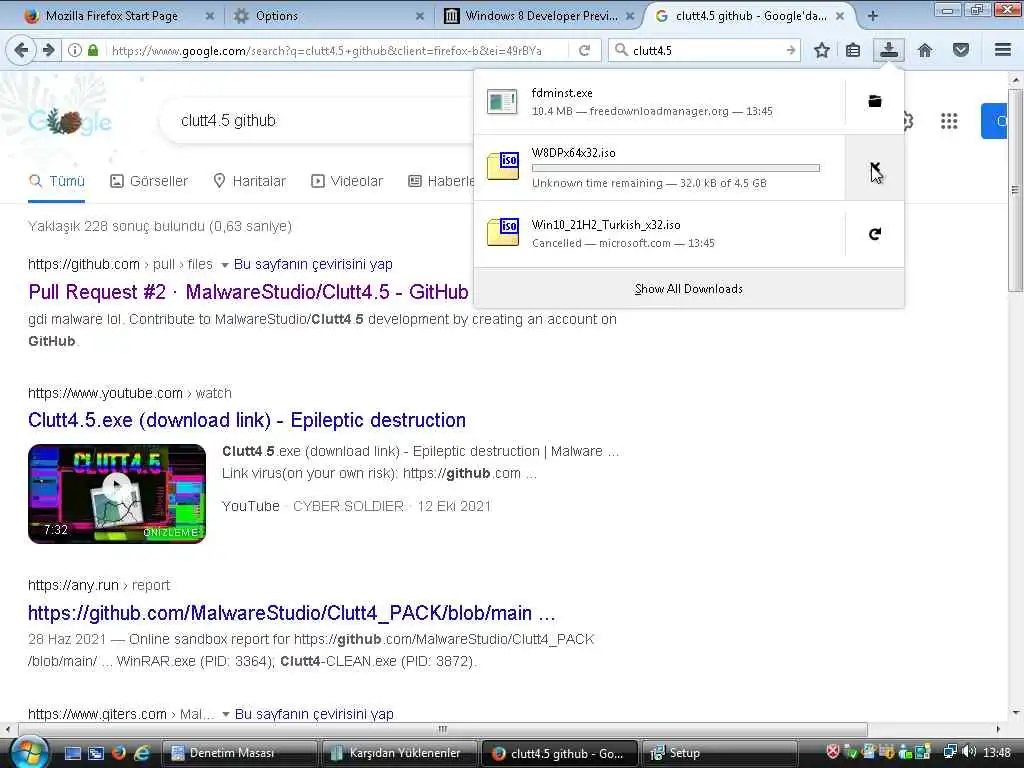
Task: Select the Haberler search filter
Action: click(441, 181)
